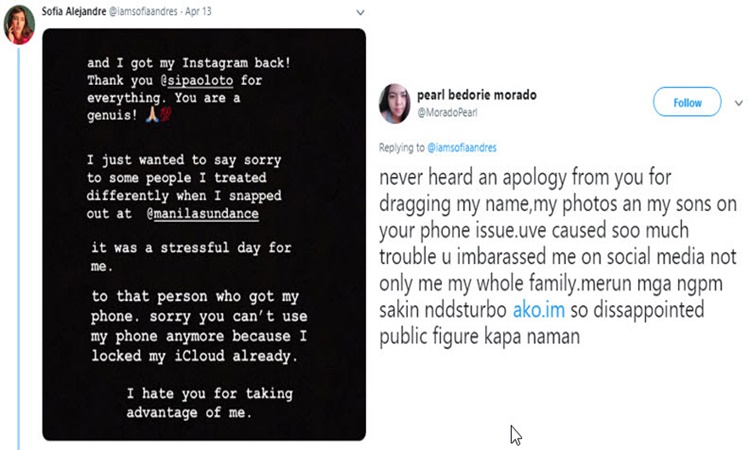
Task: Open the chevron menu beside Follow
Action: (739, 103)
